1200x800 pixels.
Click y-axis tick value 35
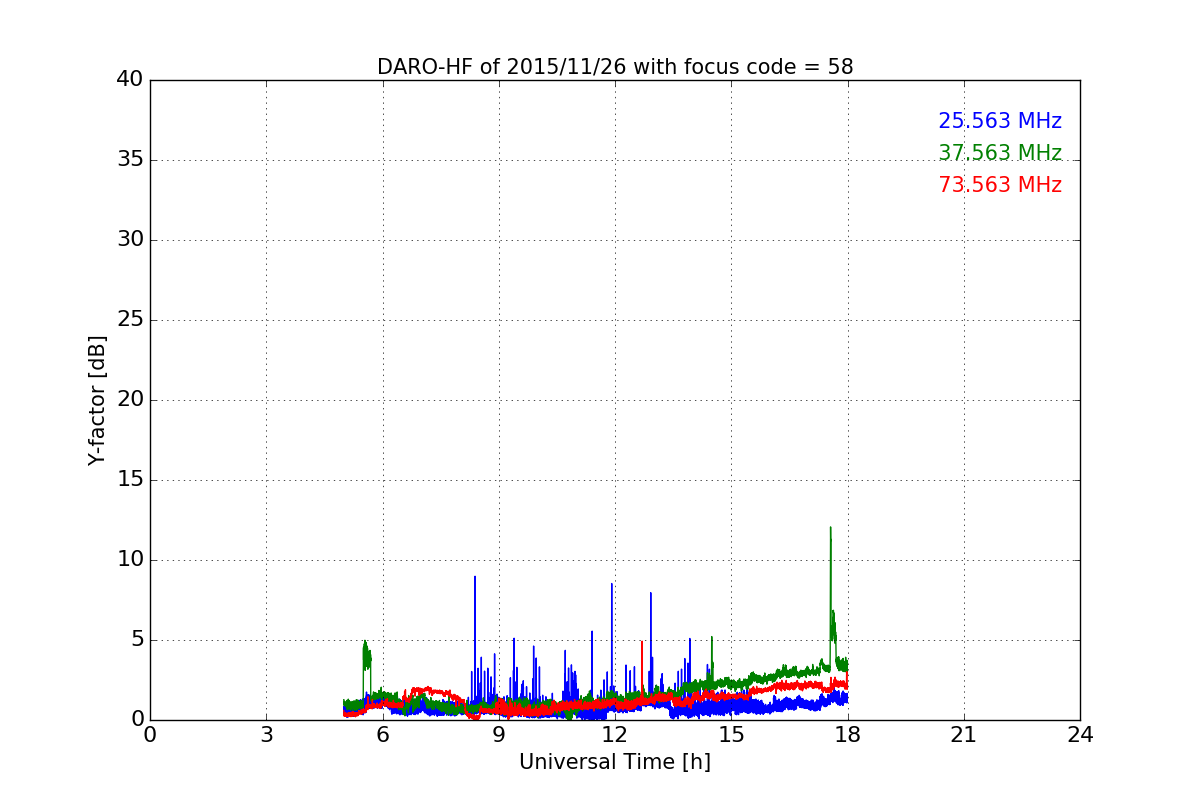[x=130, y=160]
